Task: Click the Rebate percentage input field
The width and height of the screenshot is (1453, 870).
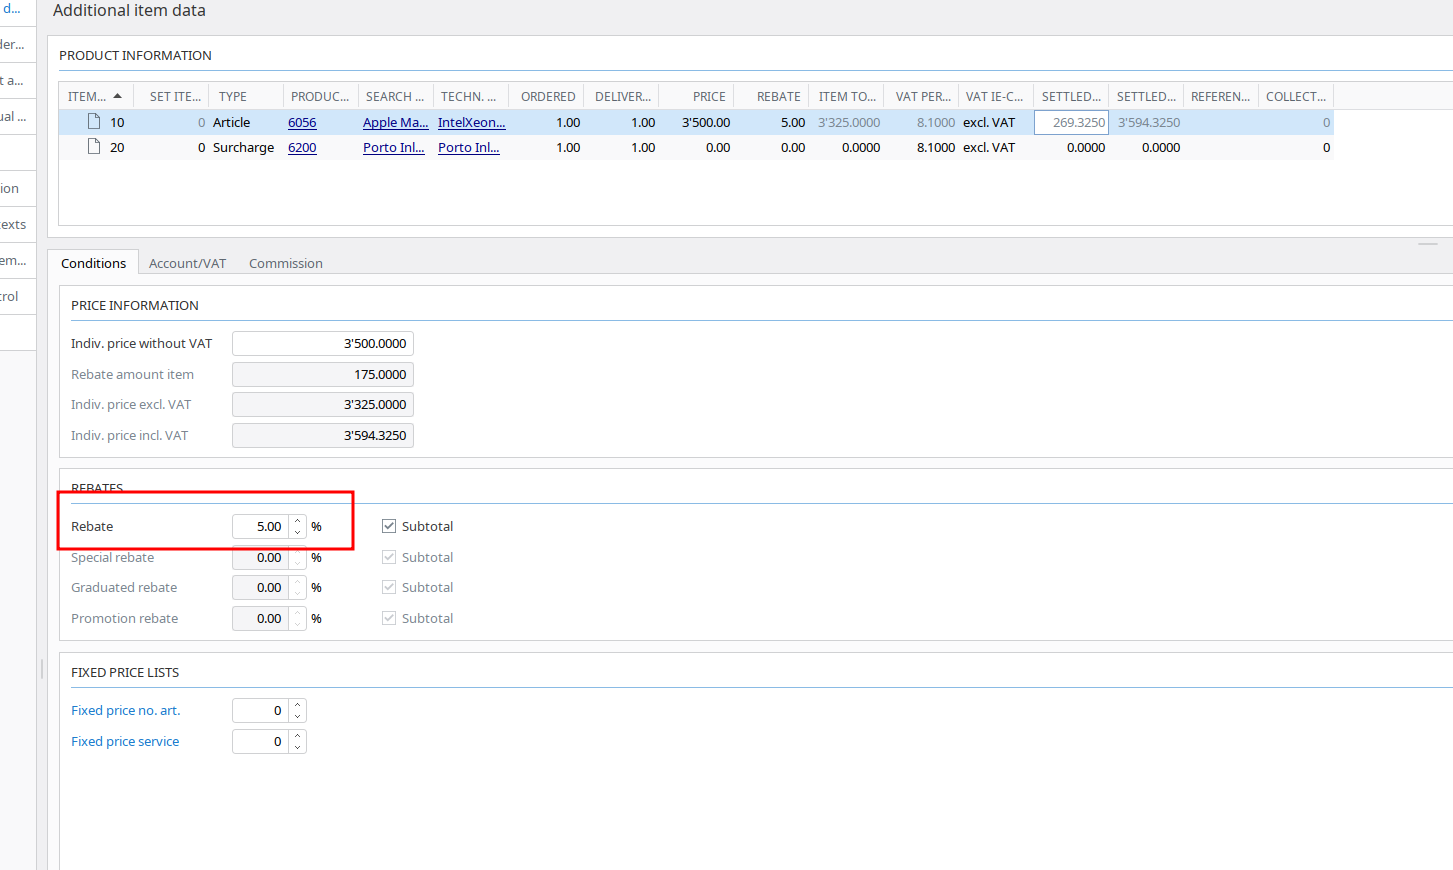Action: (260, 526)
